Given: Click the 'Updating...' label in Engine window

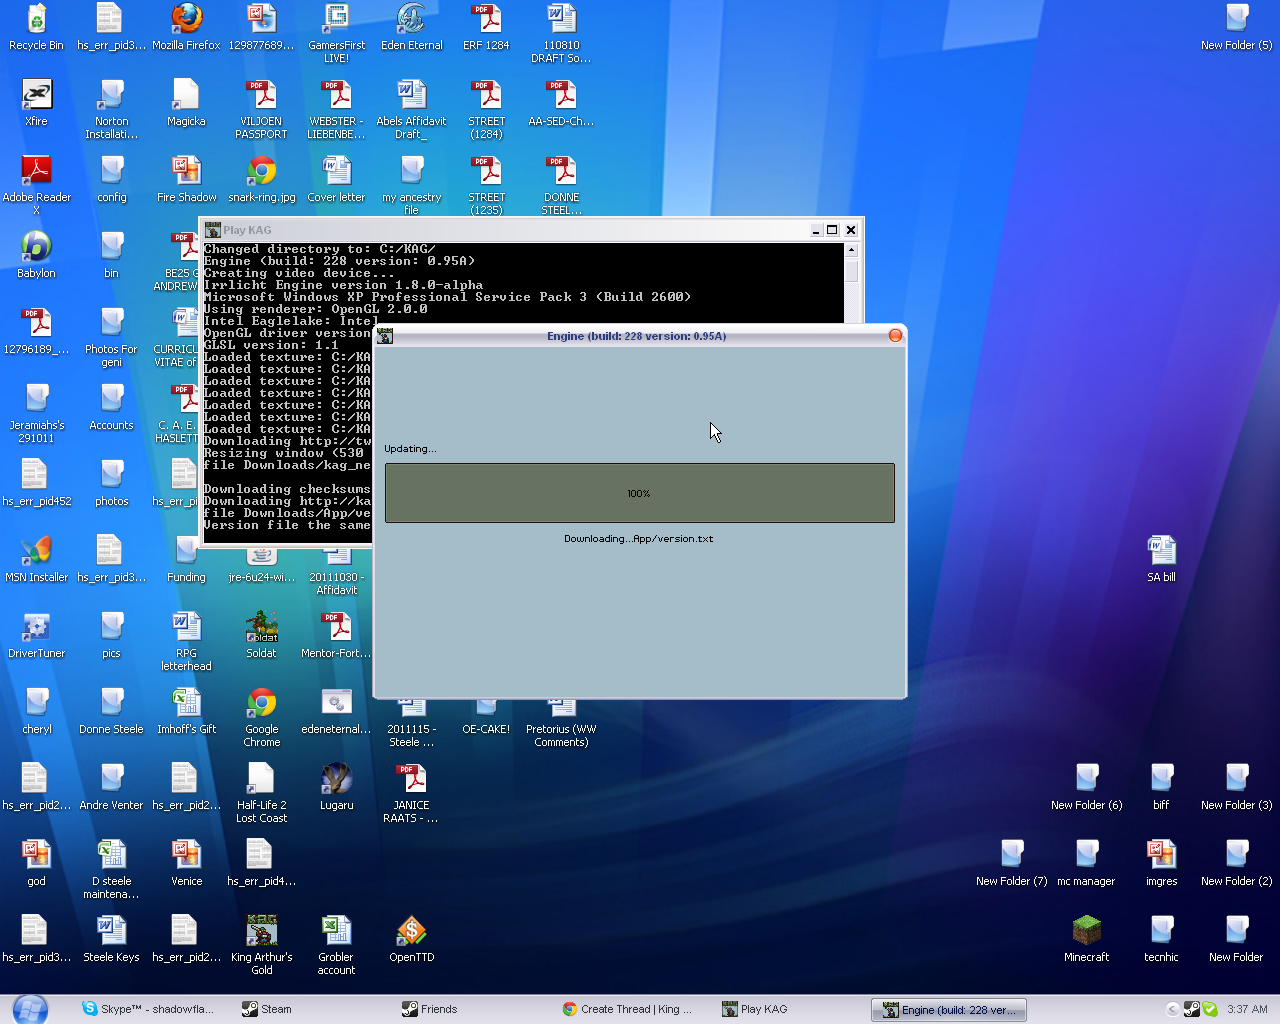Looking at the screenshot, I should (x=410, y=449).
